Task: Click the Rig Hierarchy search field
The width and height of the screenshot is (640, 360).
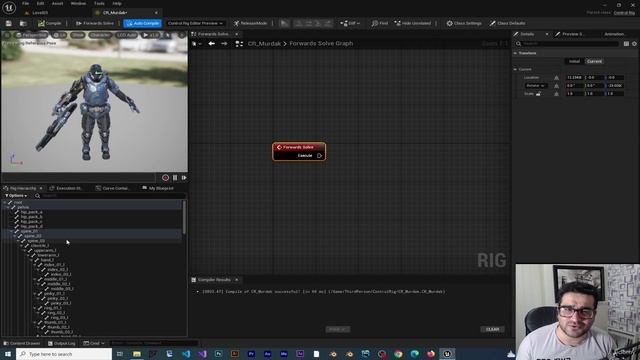Action: [x=111, y=196]
